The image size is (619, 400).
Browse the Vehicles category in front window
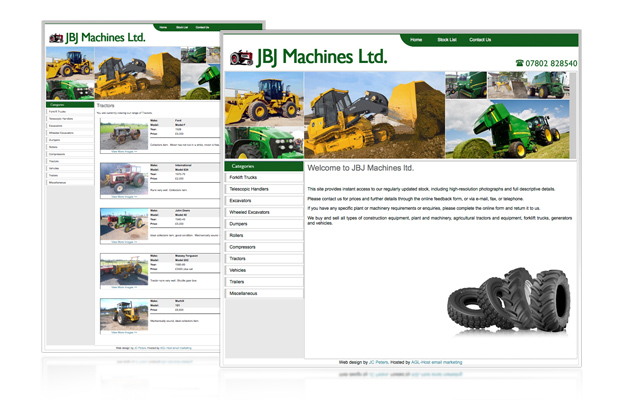click(x=264, y=270)
